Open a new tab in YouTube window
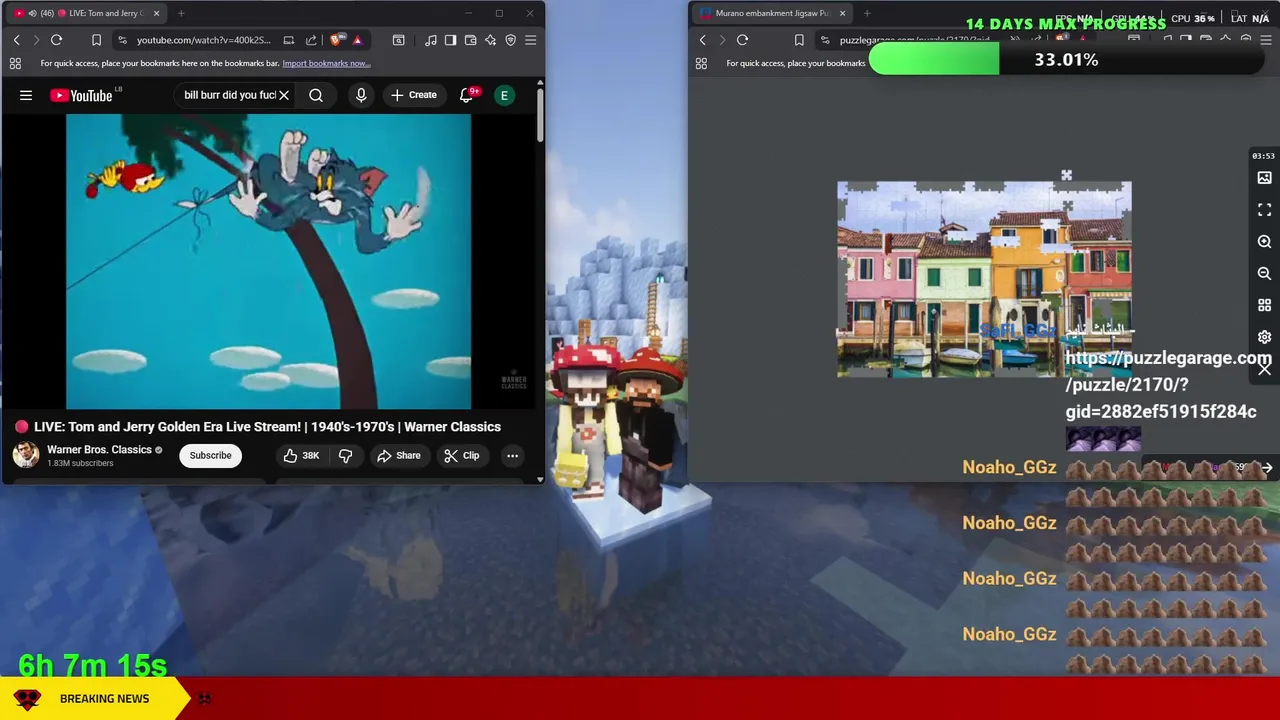 point(181,13)
